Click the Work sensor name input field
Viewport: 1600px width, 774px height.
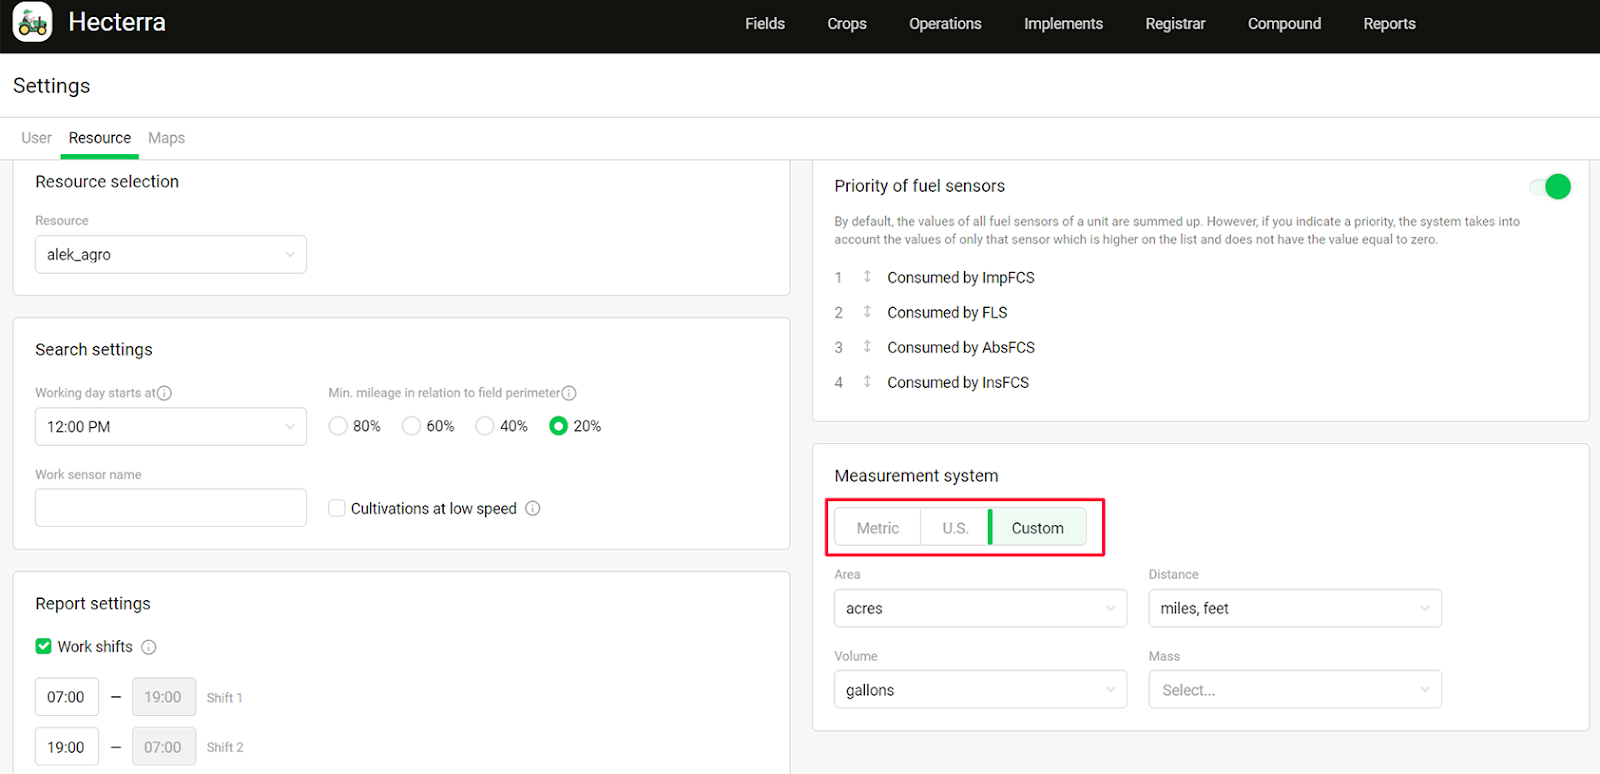point(170,508)
